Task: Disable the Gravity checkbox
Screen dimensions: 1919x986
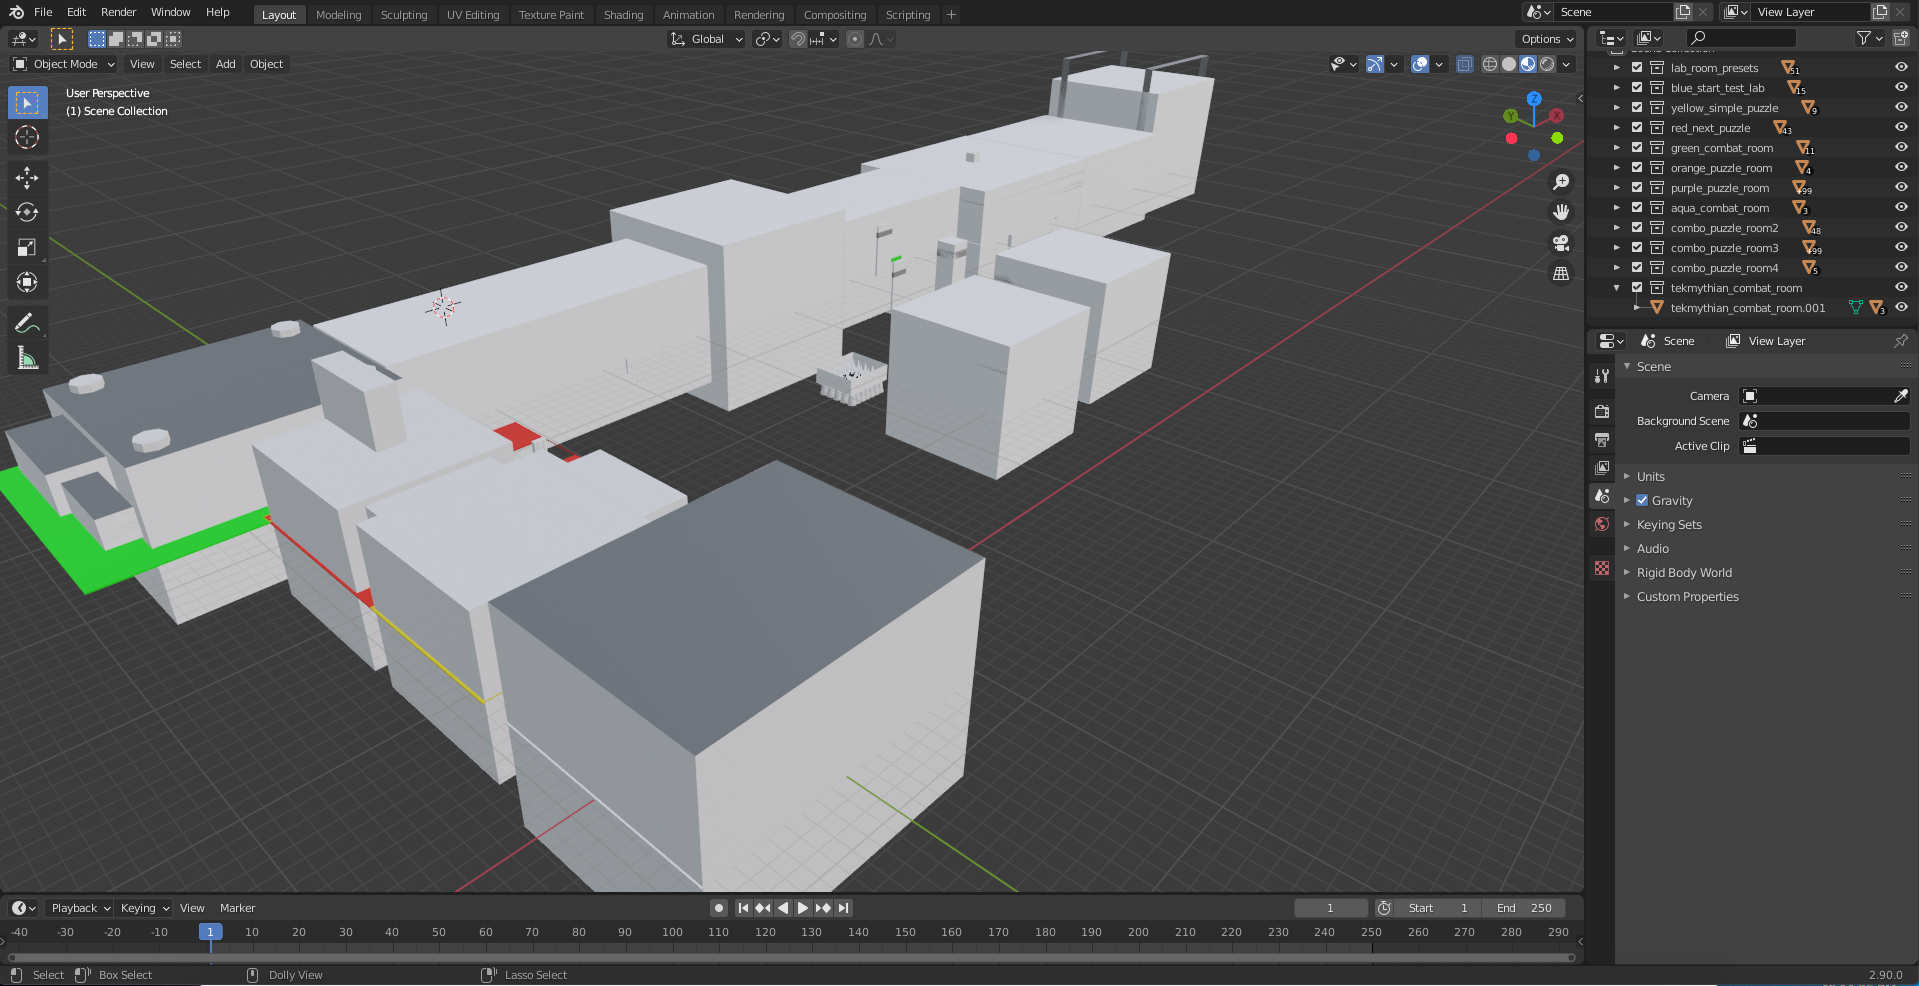Action: [1642, 500]
